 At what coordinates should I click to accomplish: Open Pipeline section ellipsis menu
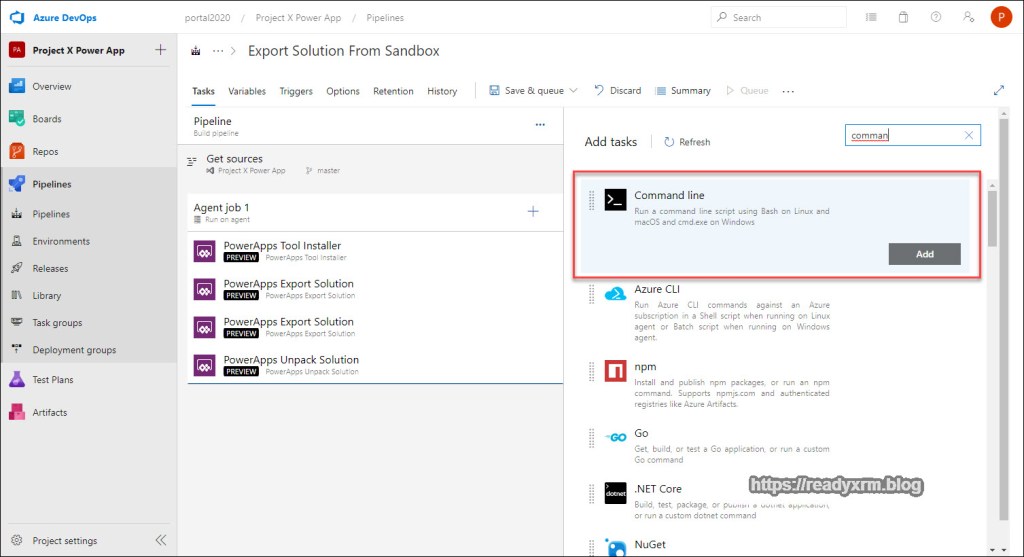tap(540, 125)
